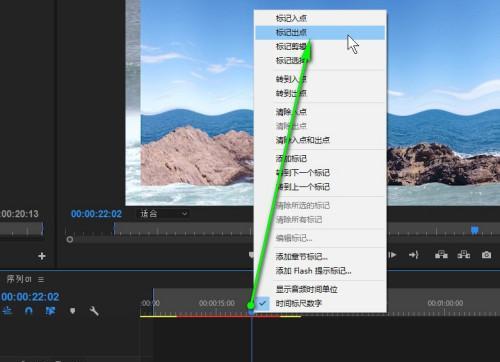Select 标记出点 (Mark Out) in the context menu

coord(320,32)
